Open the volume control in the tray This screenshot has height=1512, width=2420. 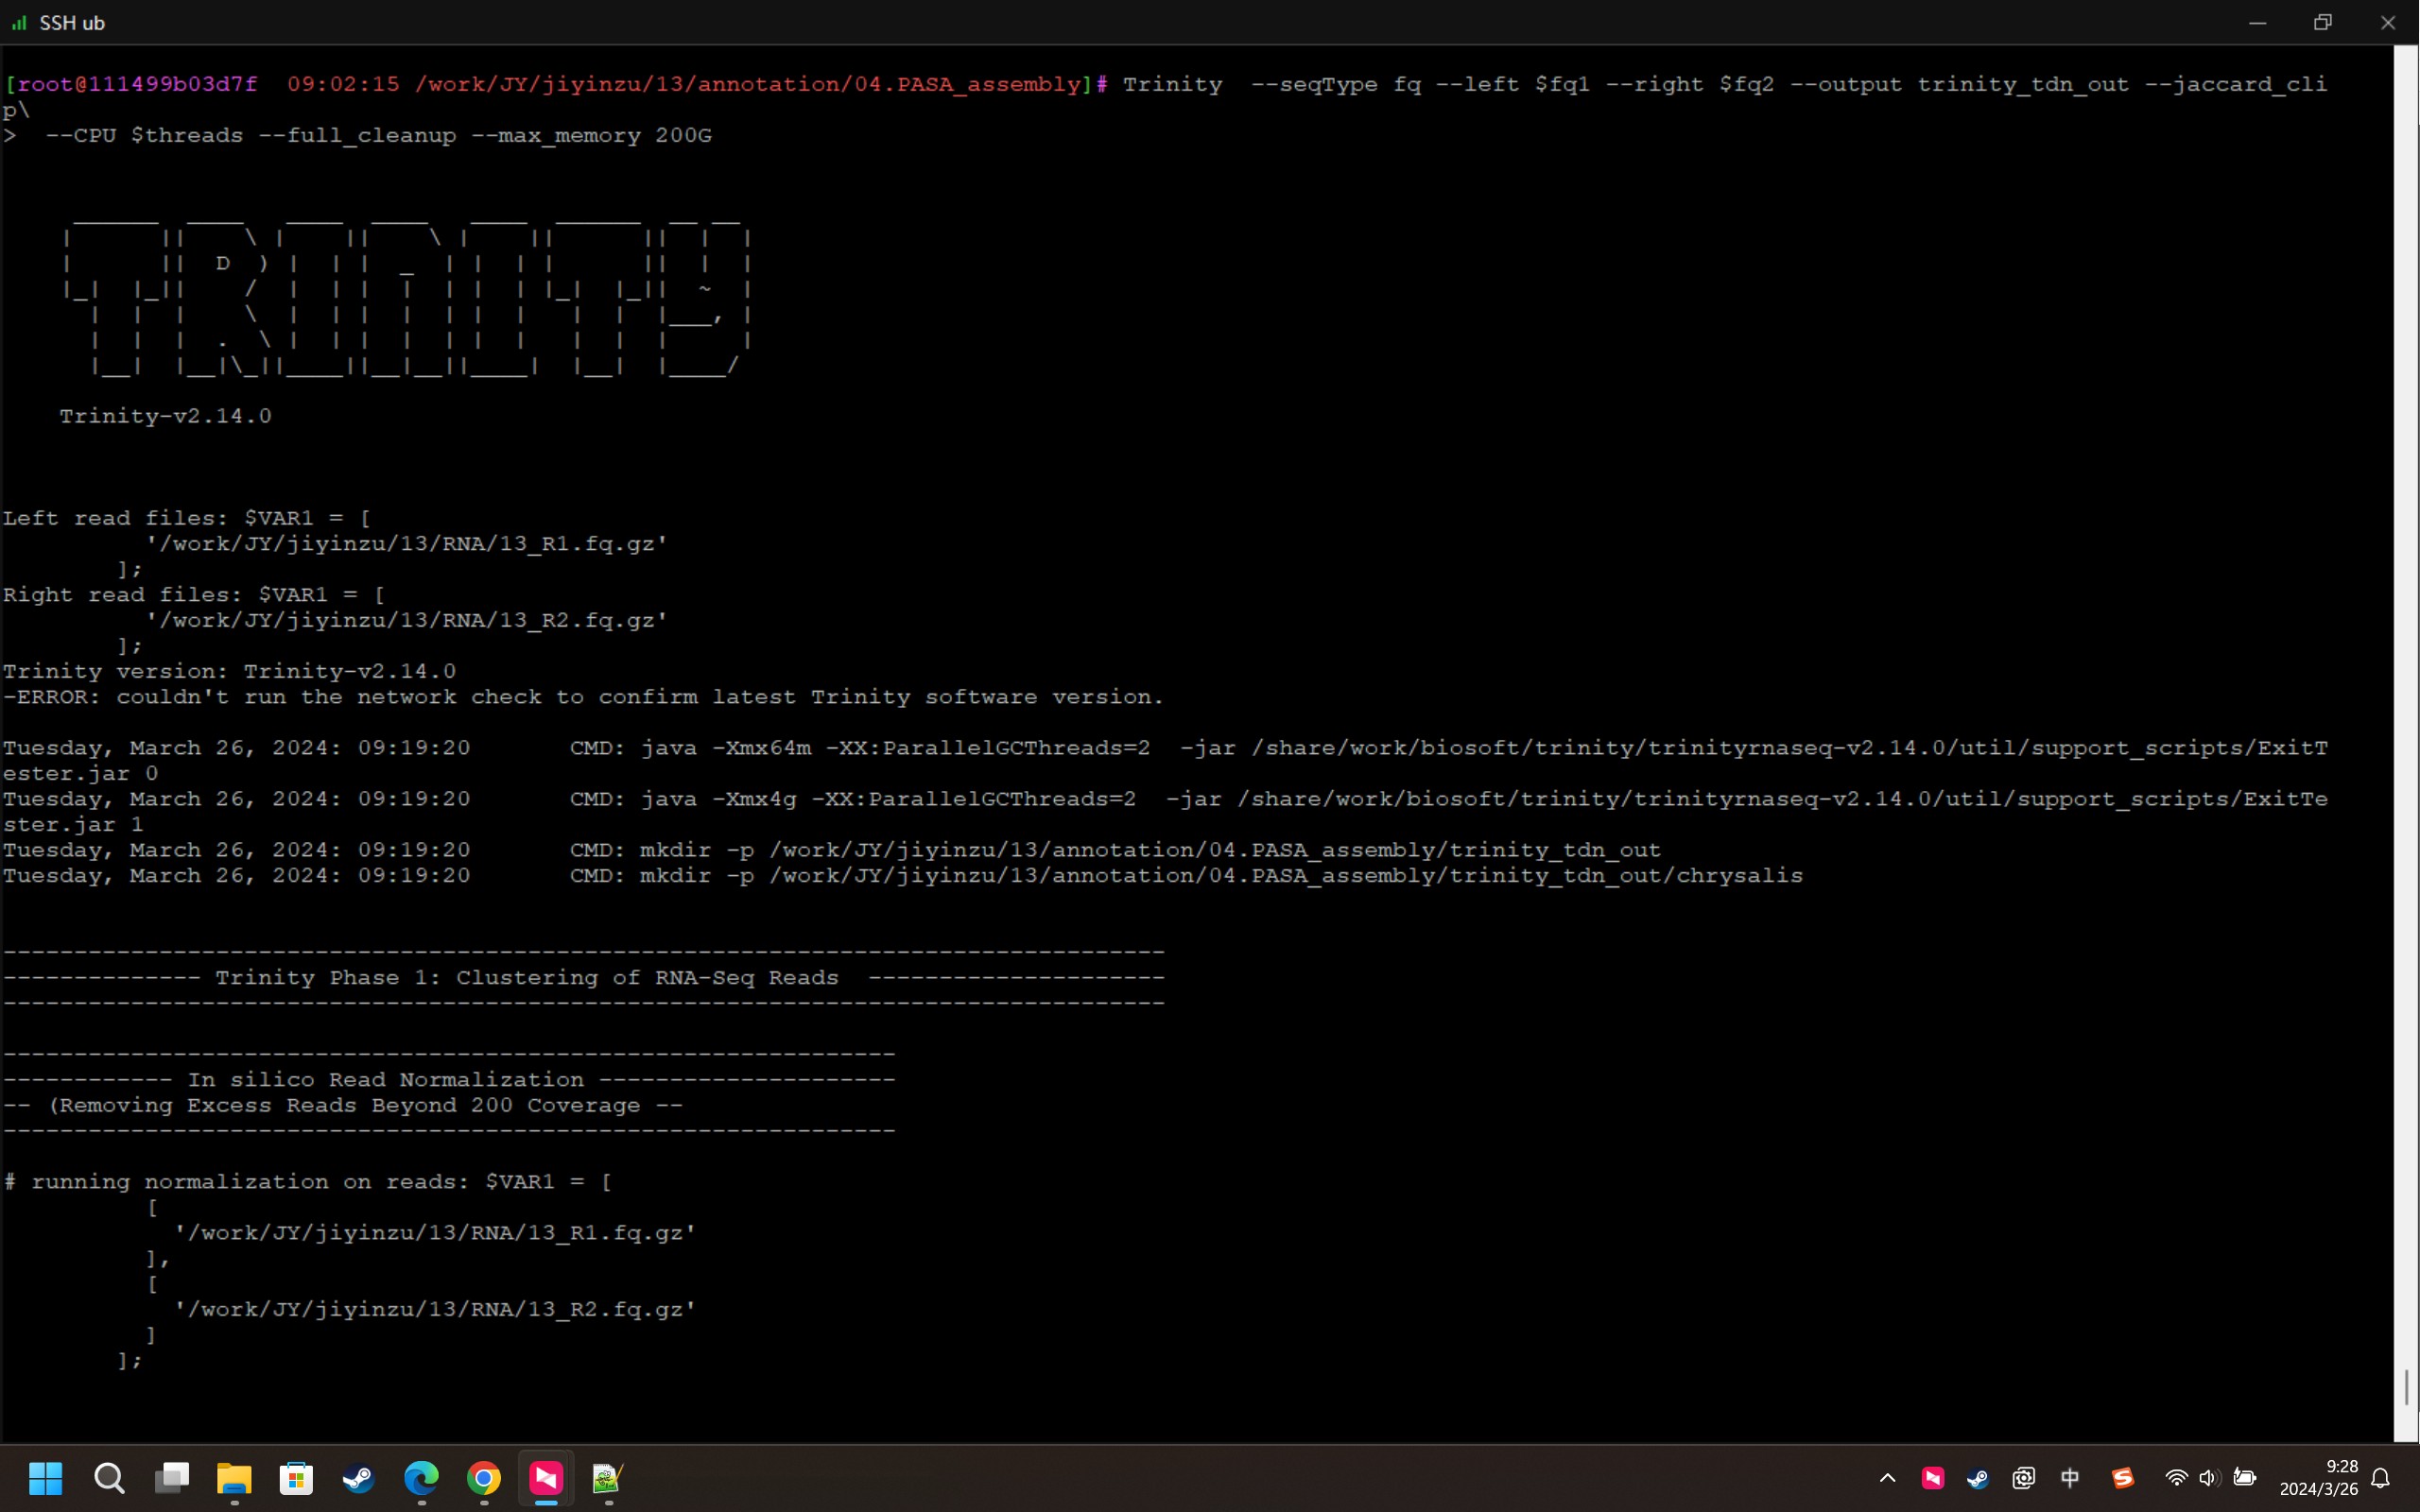tap(2209, 1478)
